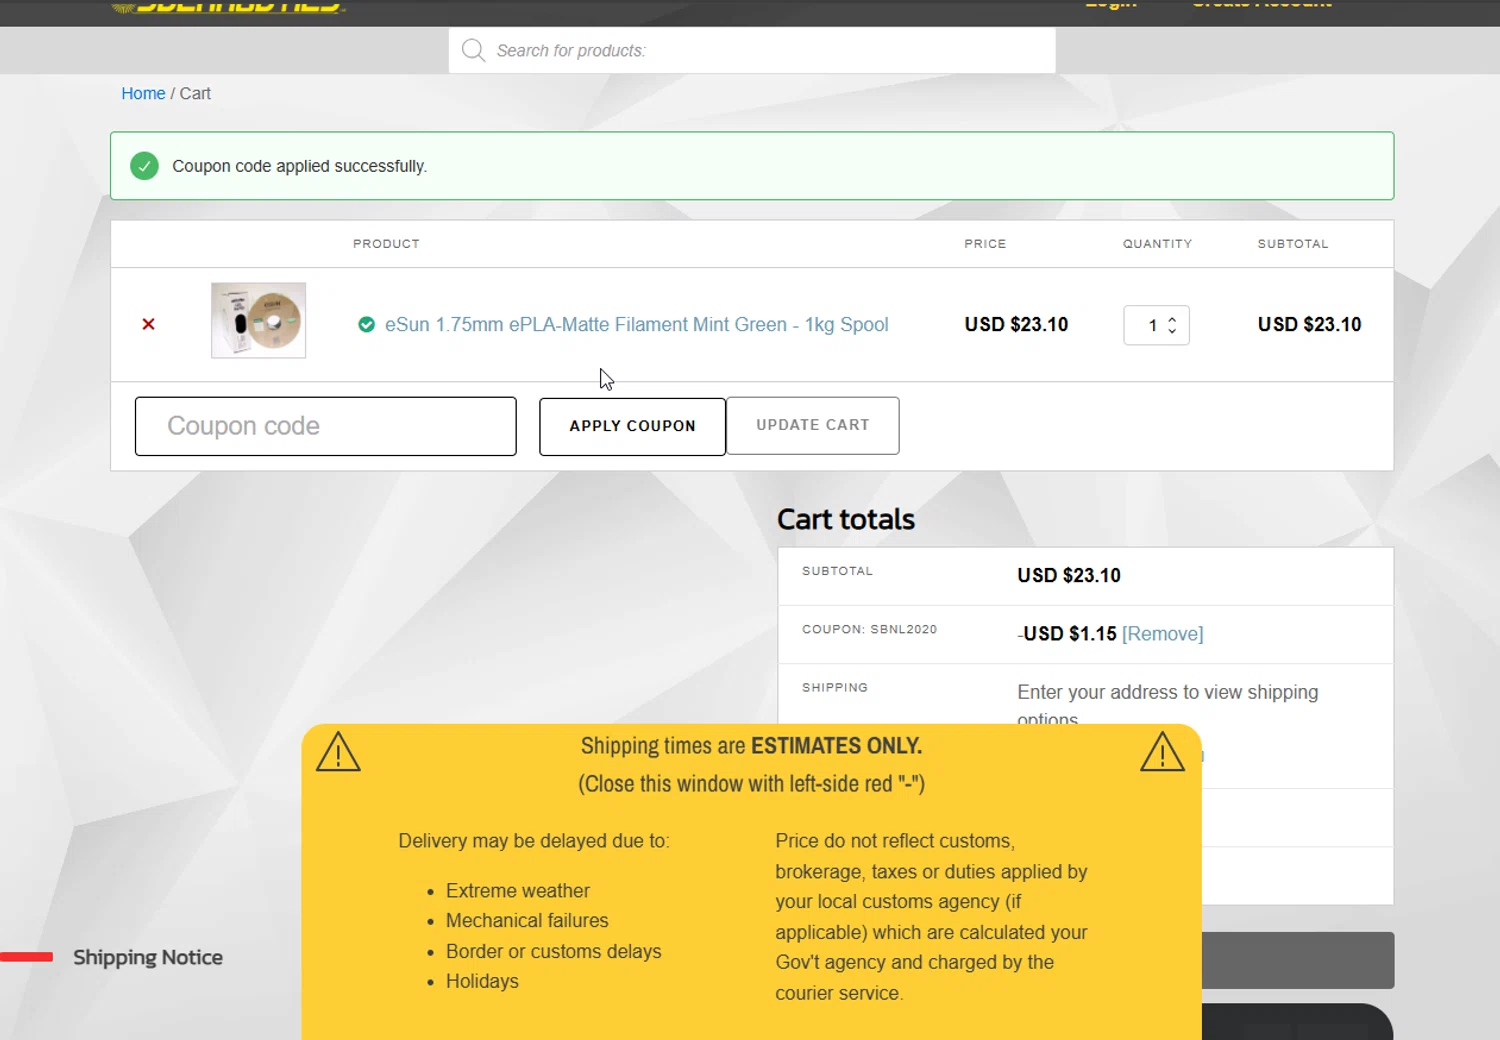
Task: Open the eSun filament spool thumbnail
Action: click(258, 320)
